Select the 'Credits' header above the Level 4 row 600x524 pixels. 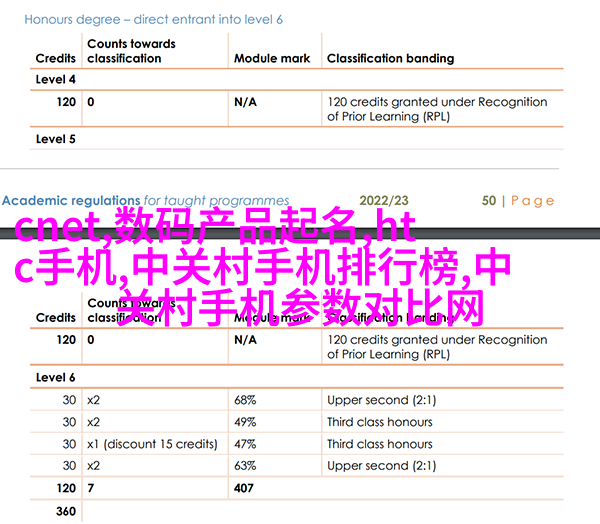coord(55,58)
